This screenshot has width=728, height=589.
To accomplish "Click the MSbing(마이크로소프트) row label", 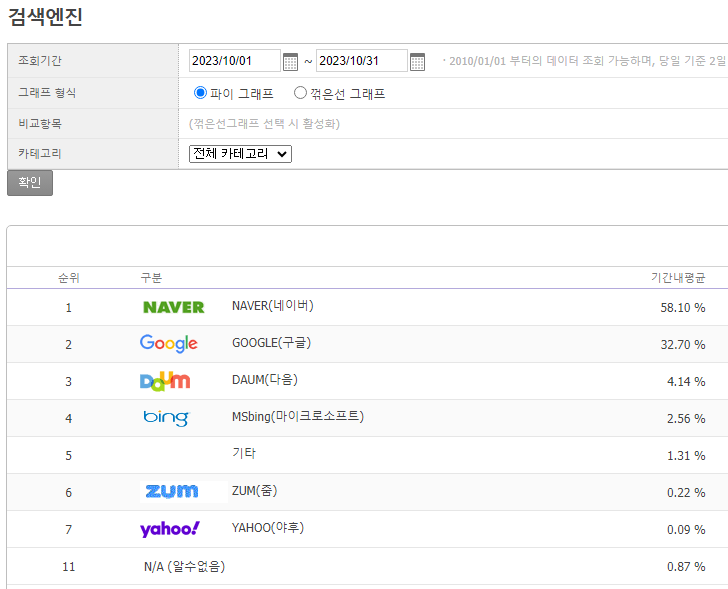I will pos(298,417).
